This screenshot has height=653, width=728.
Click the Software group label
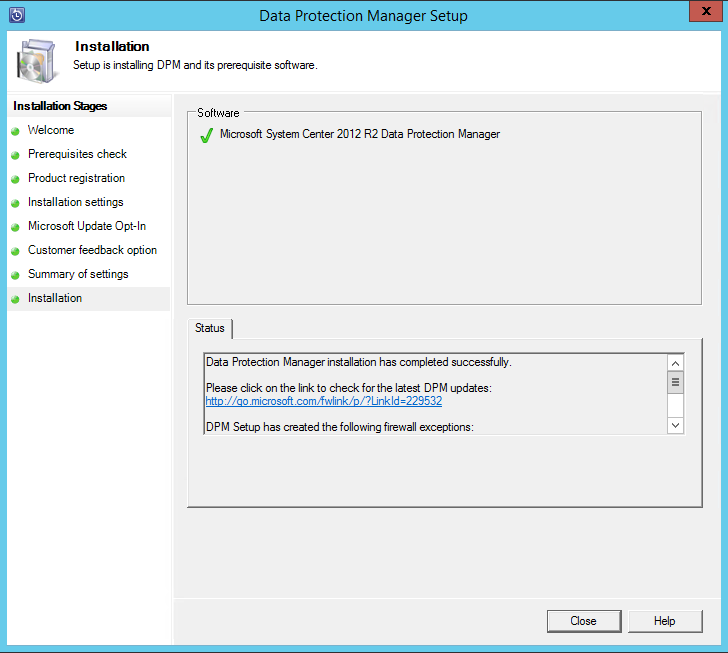tap(218, 113)
